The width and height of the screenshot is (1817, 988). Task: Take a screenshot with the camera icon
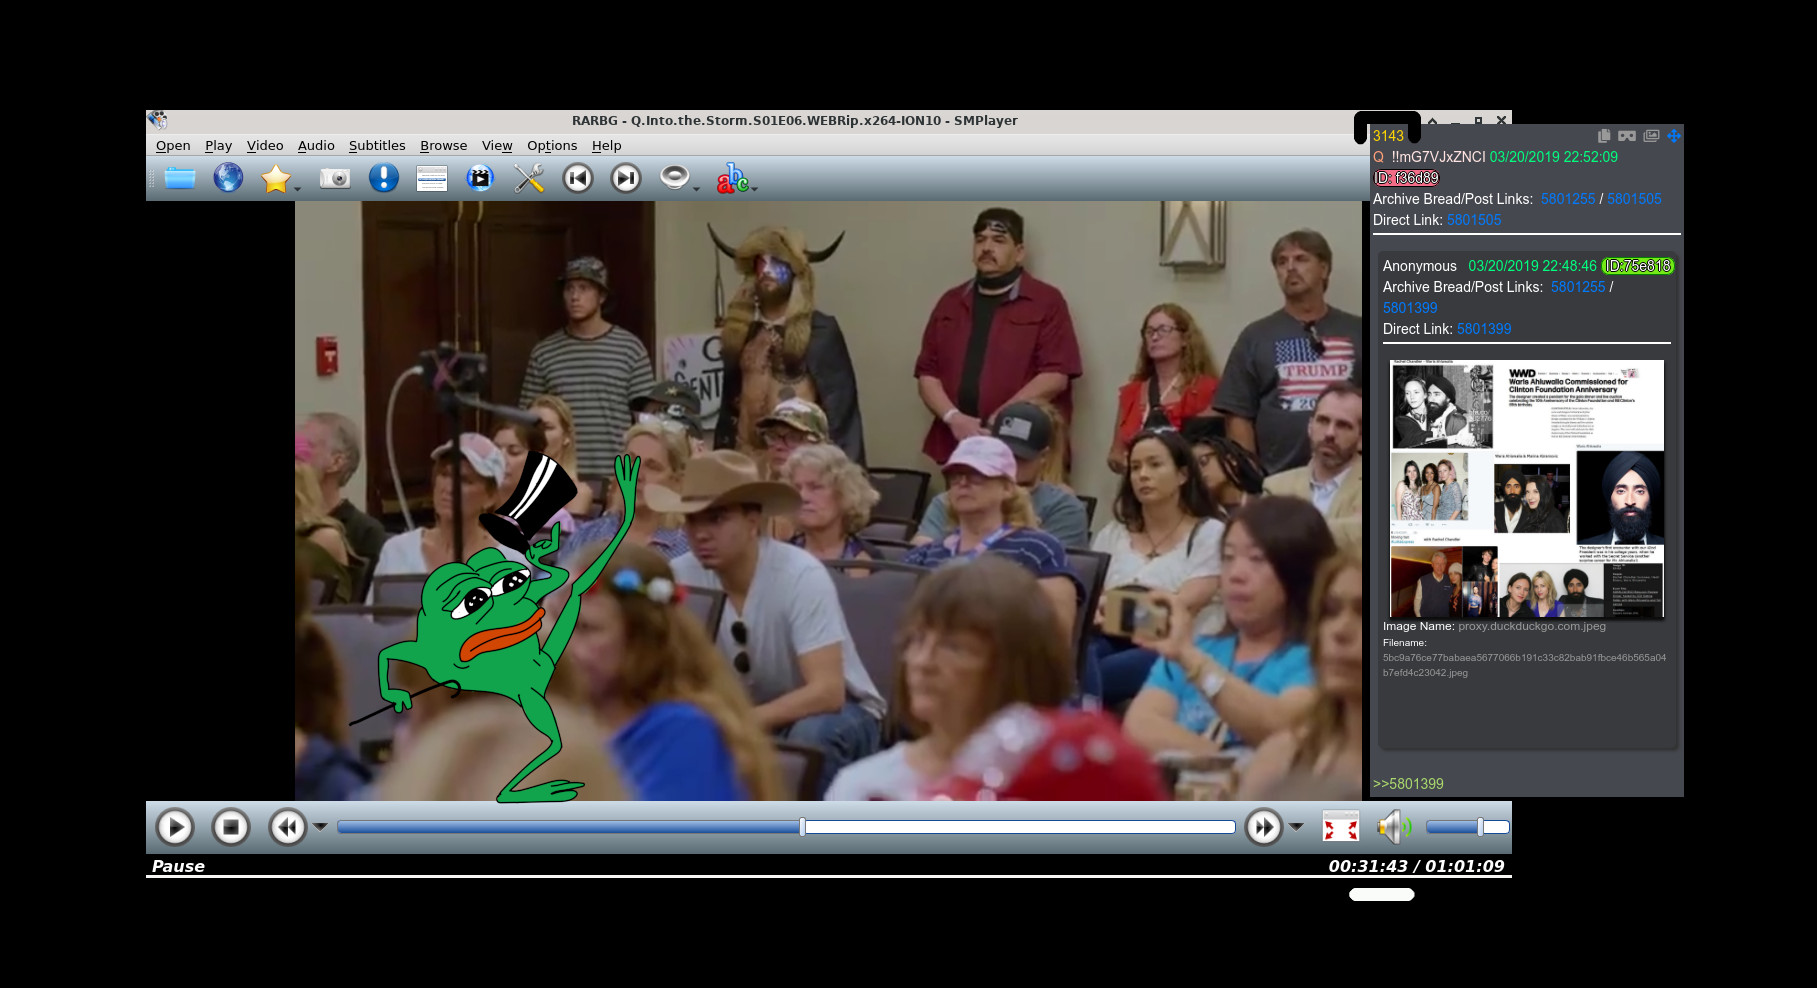click(335, 178)
